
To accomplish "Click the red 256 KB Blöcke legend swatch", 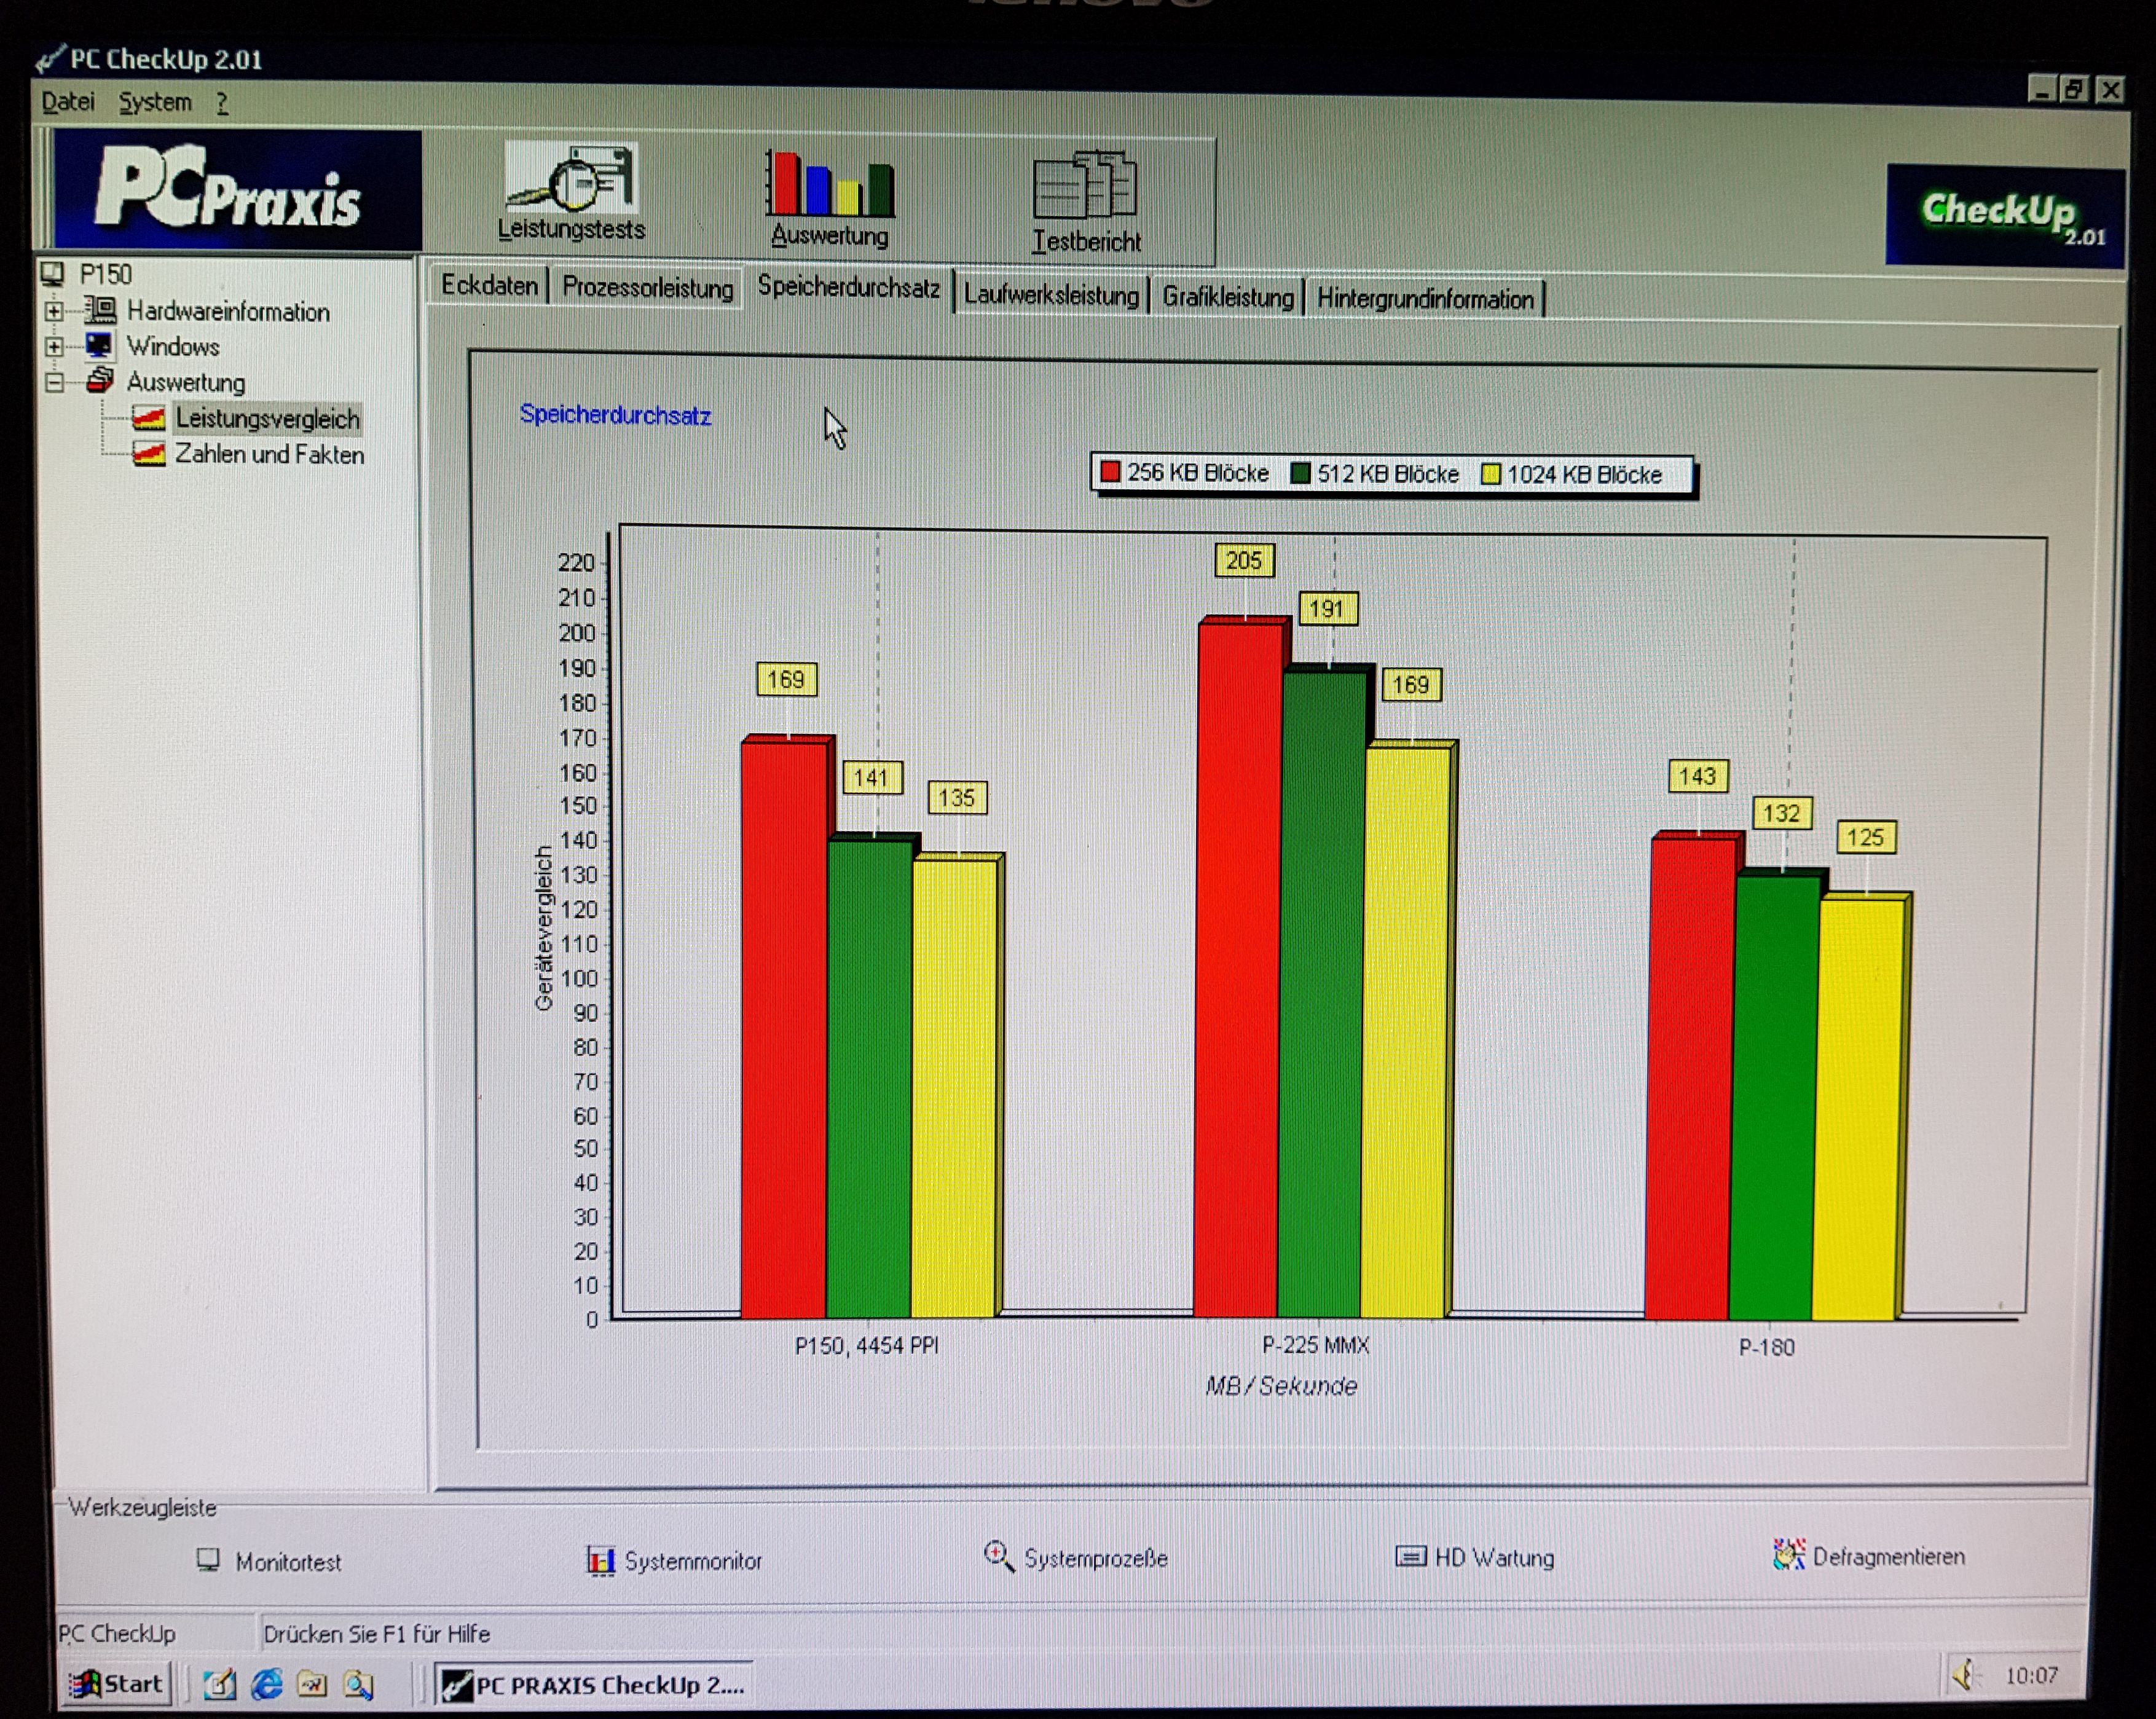I will point(1109,471).
